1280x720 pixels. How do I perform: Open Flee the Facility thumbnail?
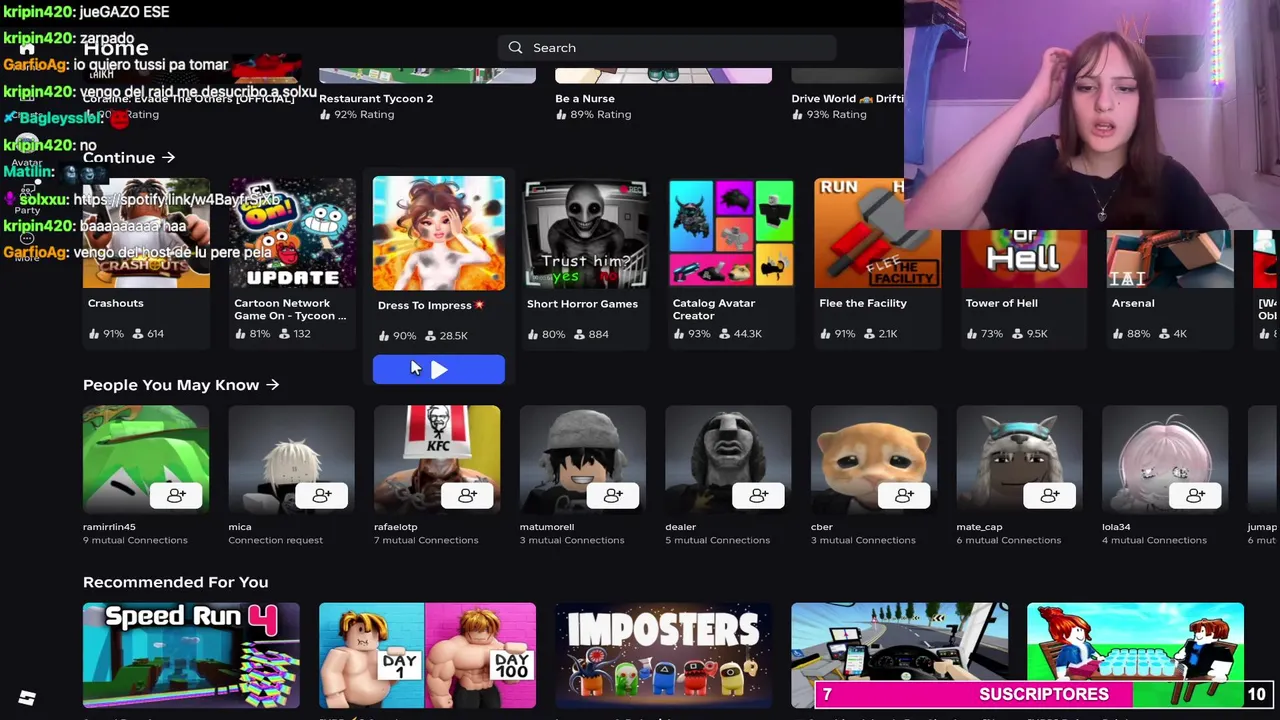(877, 233)
